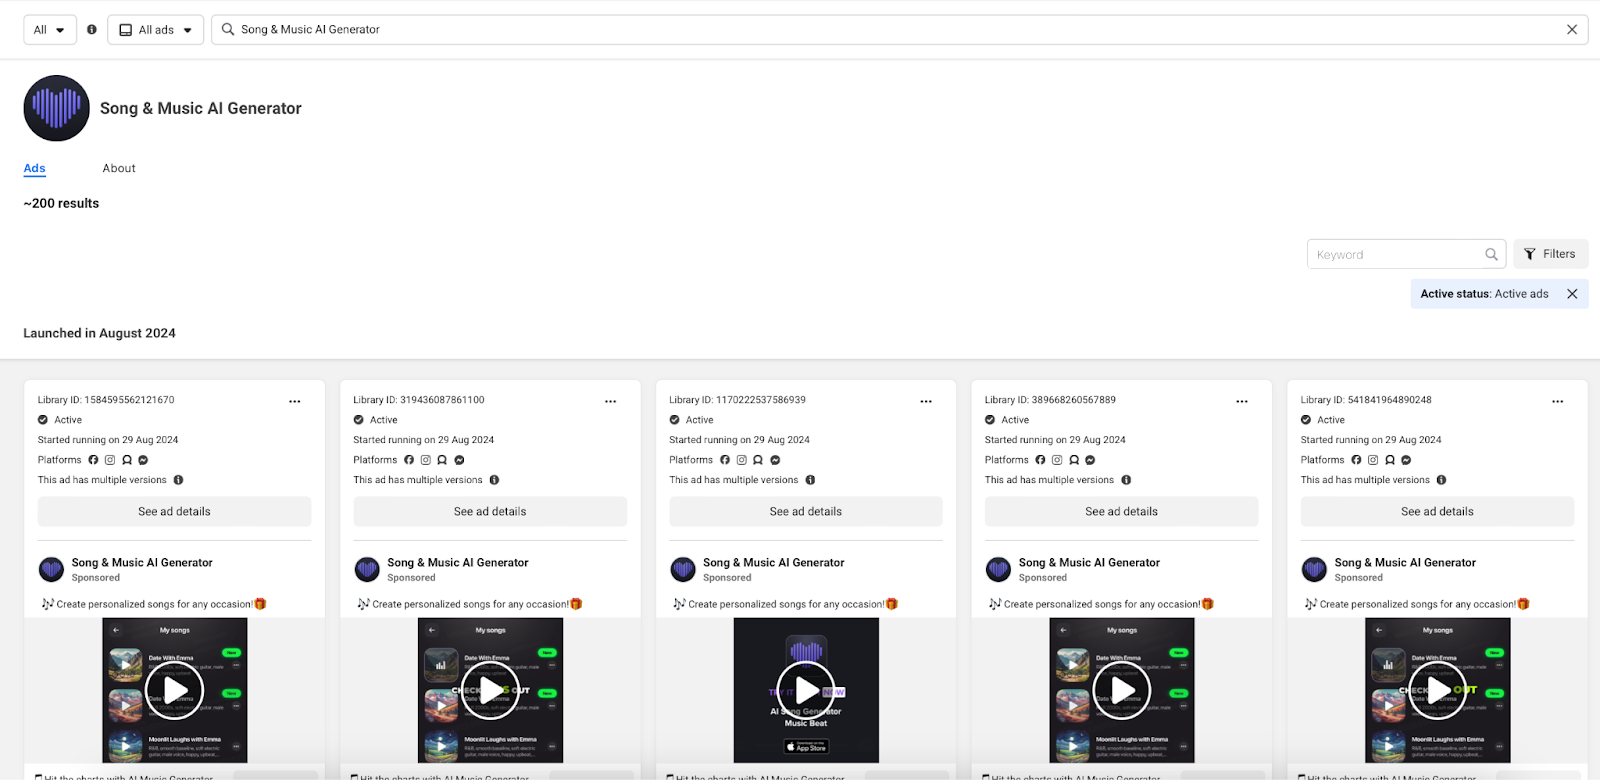Click Instagram platform icon on ad 389668260567889
This screenshot has height=780, width=1600.
[1057, 460]
